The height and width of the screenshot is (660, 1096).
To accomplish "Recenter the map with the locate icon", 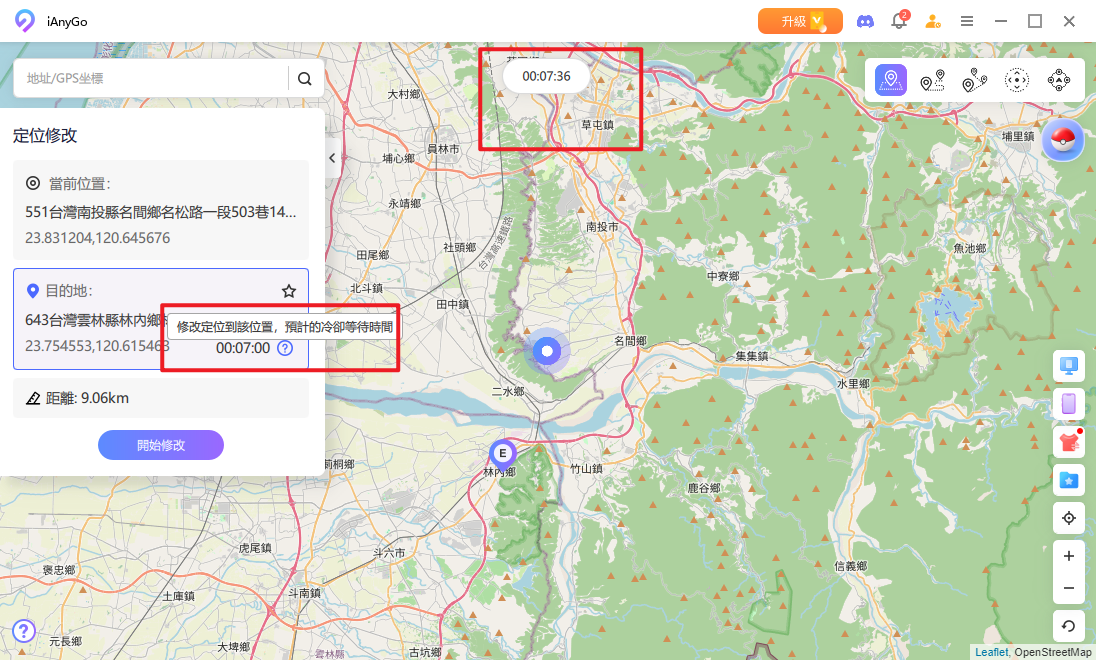I will pyautogui.click(x=1069, y=518).
